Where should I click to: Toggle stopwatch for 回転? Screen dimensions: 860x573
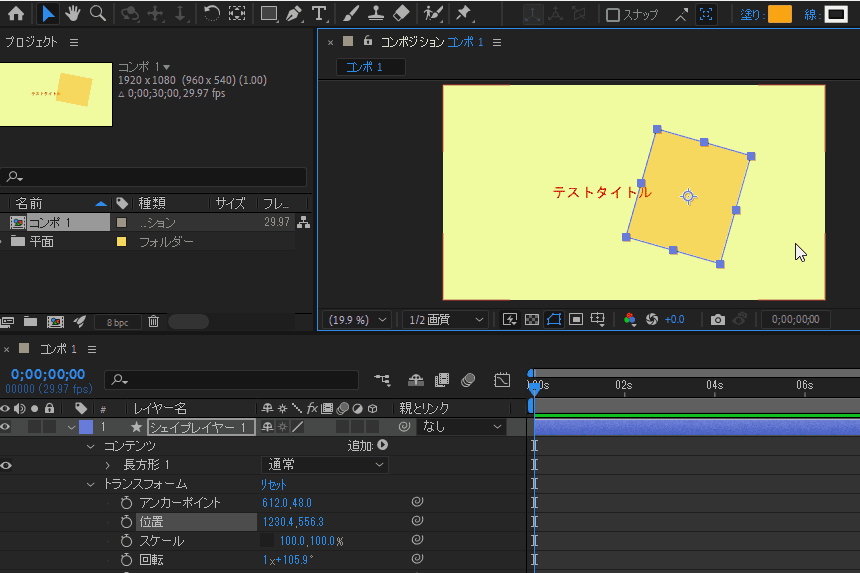click(x=126, y=560)
